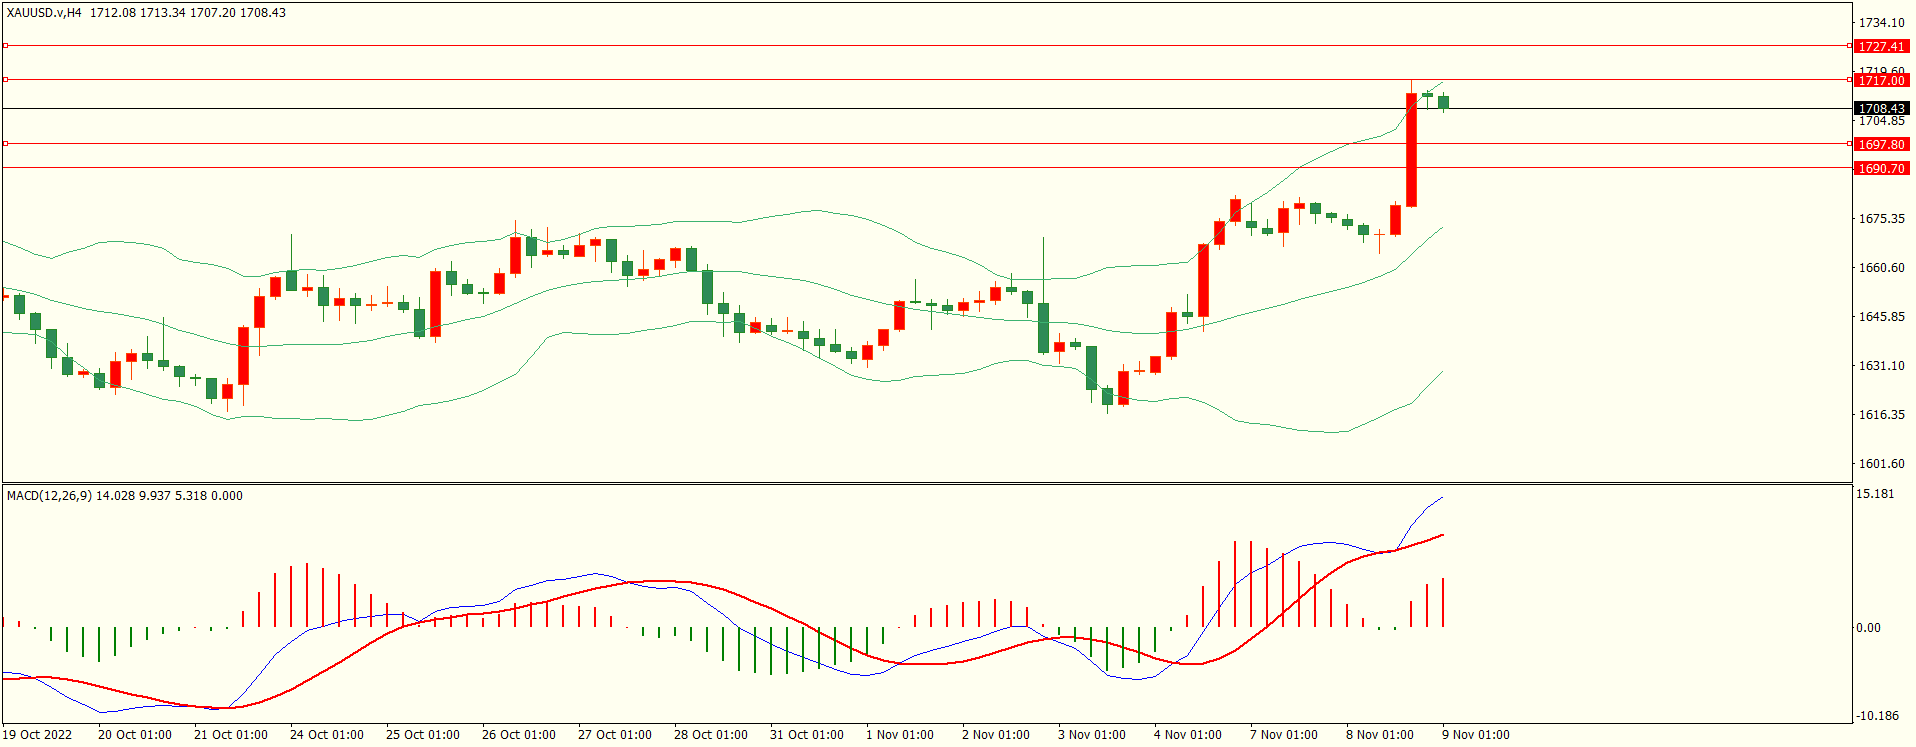Select the red 1690.70 price label

pyautogui.click(x=1881, y=169)
